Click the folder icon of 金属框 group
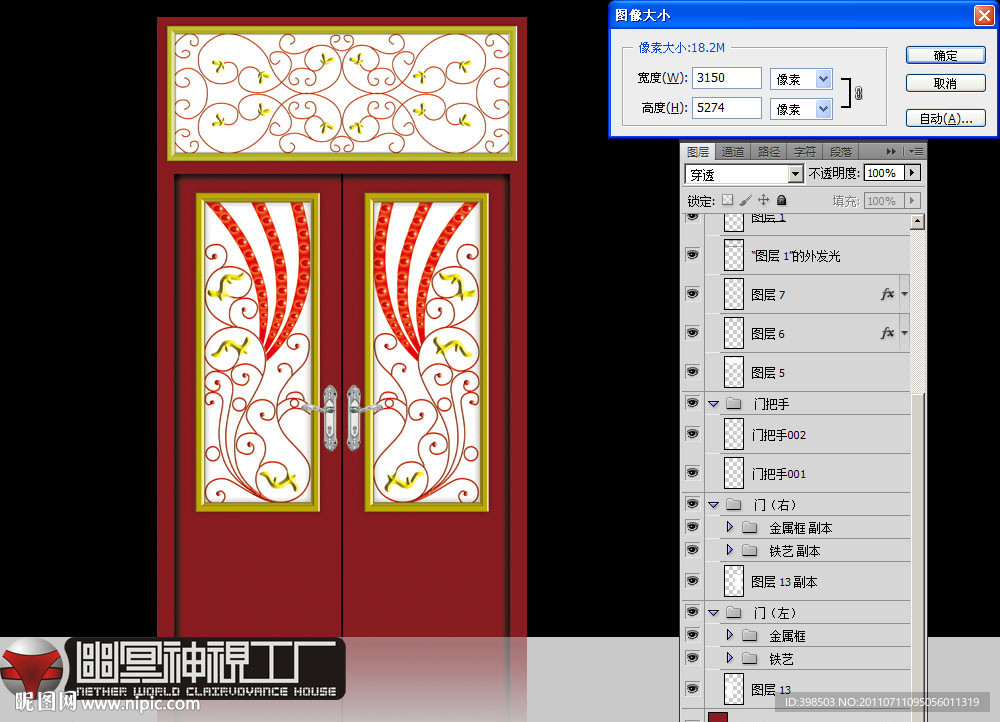Image resolution: width=1000 pixels, height=722 pixels. pyautogui.click(x=749, y=636)
